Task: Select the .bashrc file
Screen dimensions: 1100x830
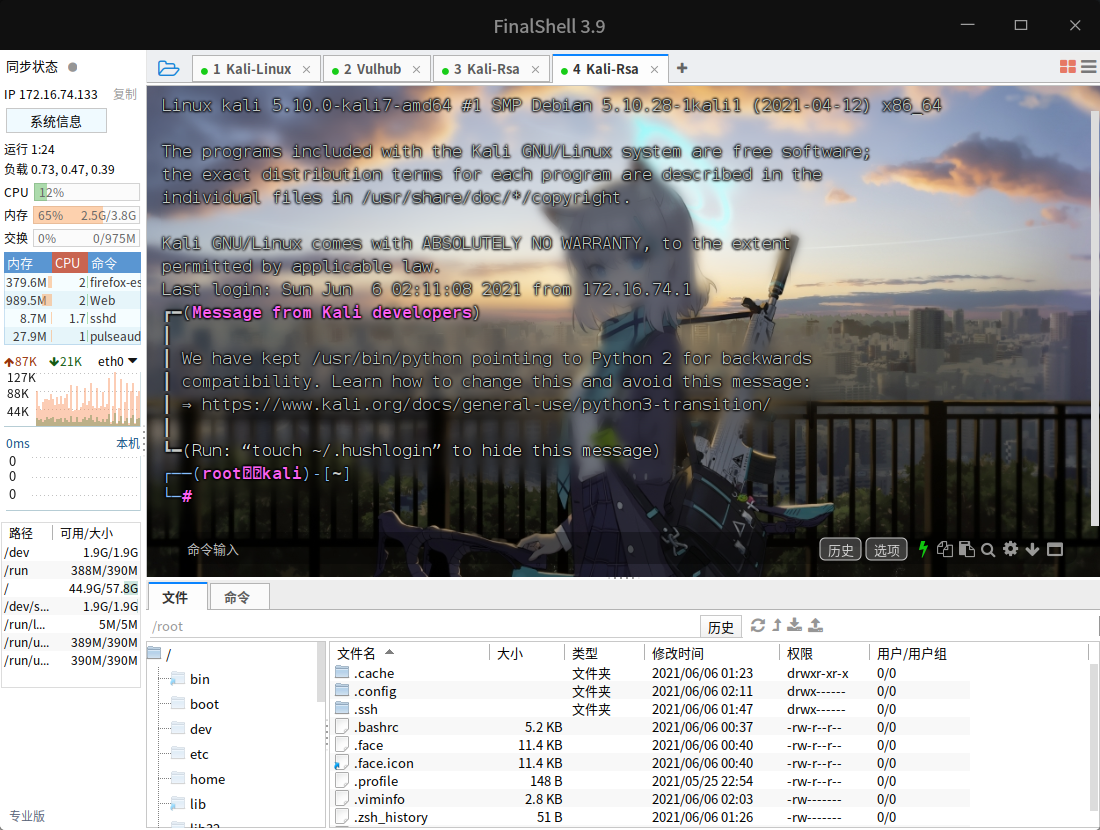Action: pos(652,728)
